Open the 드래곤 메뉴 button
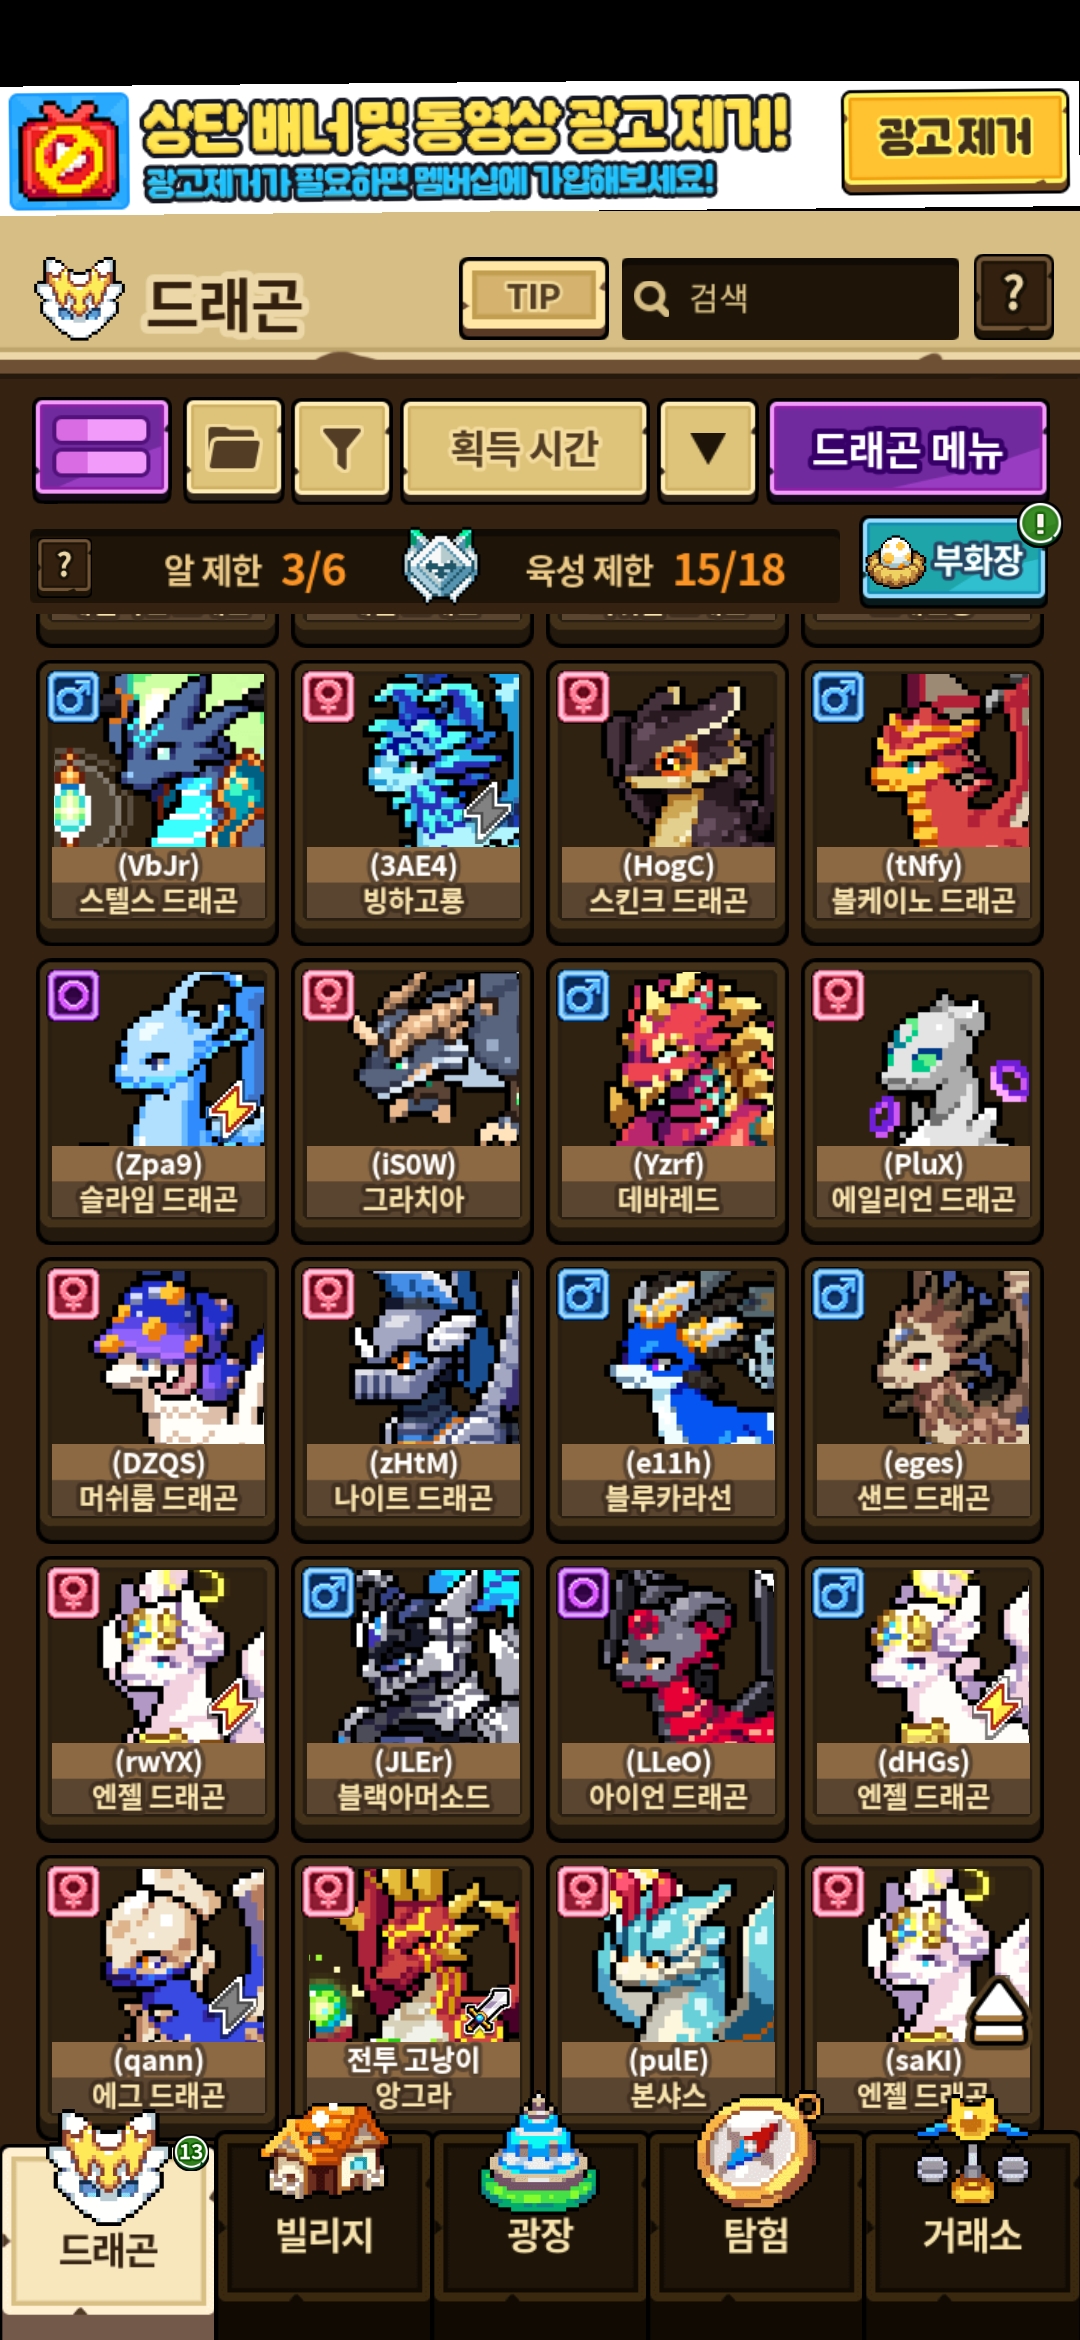Image resolution: width=1080 pixels, height=2340 pixels. [x=908, y=448]
